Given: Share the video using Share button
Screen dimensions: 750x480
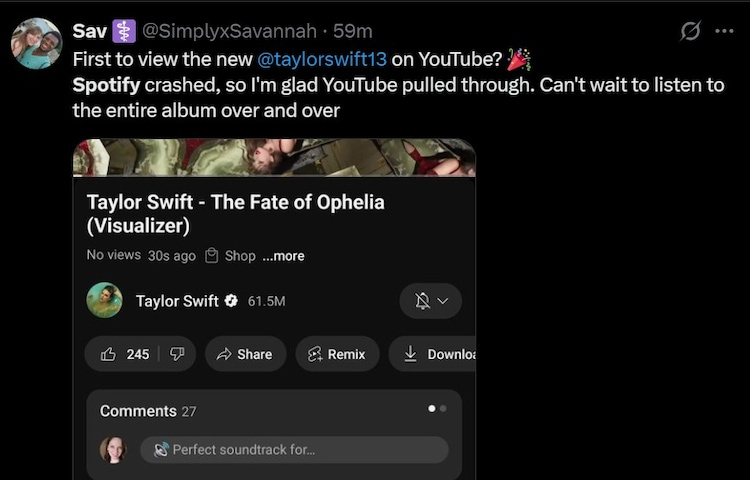Looking at the screenshot, I should (x=245, y=354).
